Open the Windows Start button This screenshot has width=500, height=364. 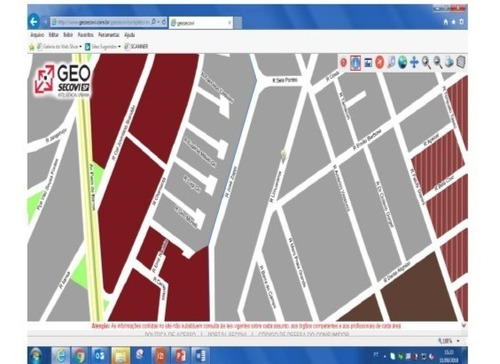[36, 355]
